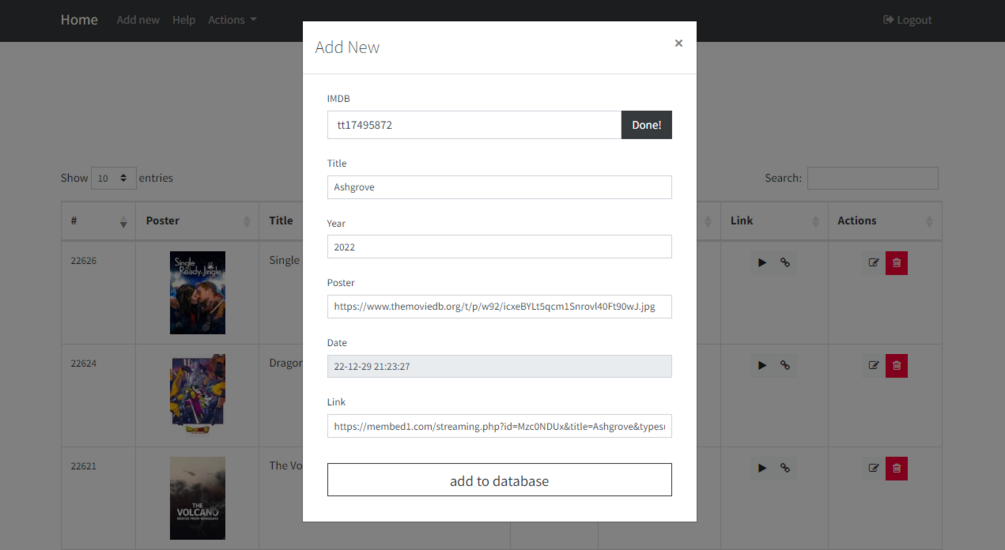Delete entry 22626 with the red trash icon

tap(896, 263)
